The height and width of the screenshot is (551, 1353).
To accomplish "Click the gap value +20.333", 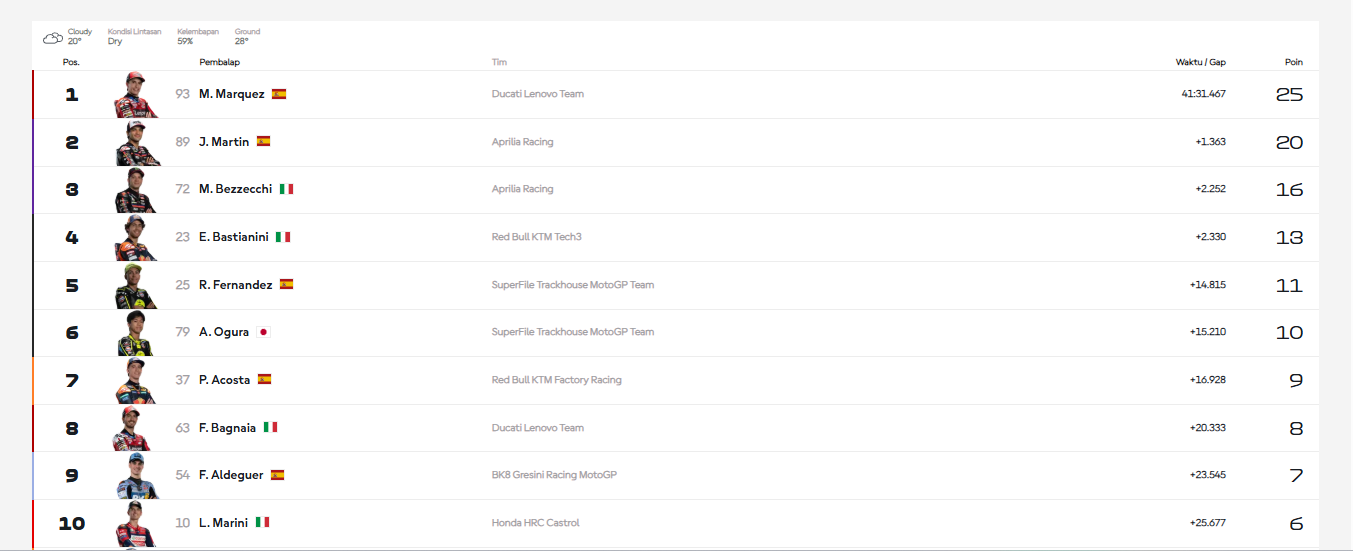I will coord(1207,428).
